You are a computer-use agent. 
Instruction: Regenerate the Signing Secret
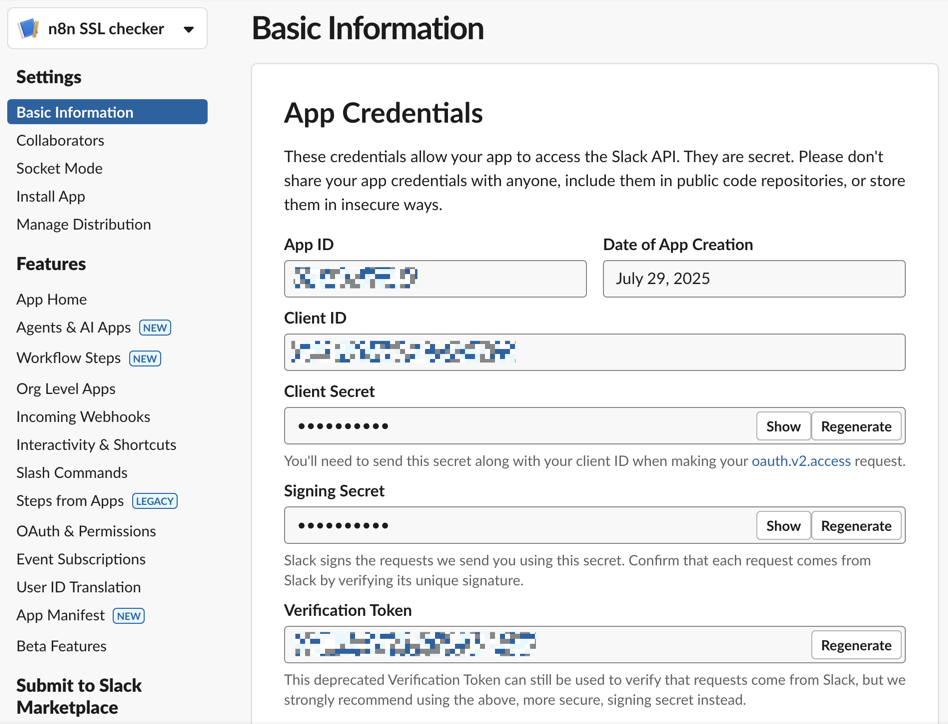coord(856,526)
